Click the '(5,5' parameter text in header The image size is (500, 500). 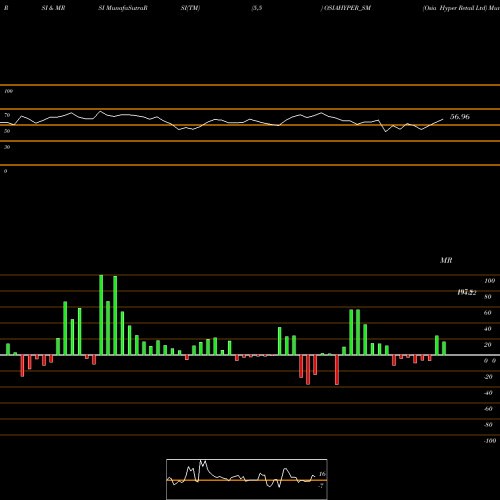coord(257,8)
